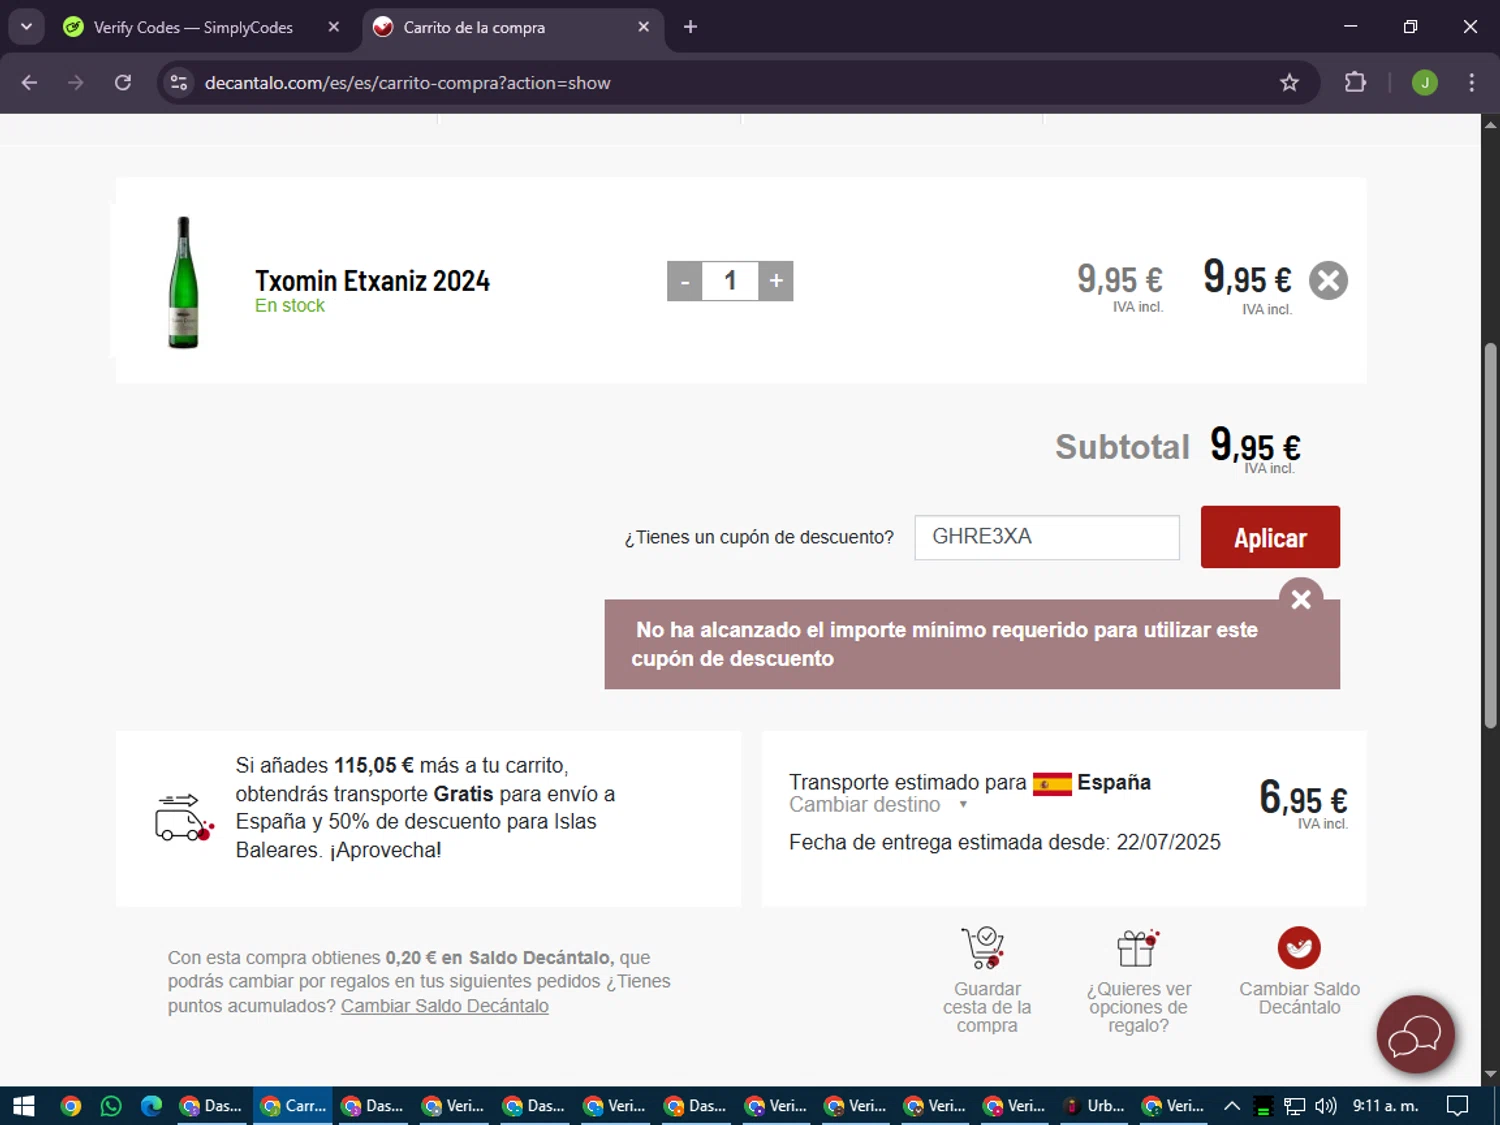The width and height of the screenshot is (1500, 1125).
Task: Click the delivery truck icon
Action: coord(184,817)
